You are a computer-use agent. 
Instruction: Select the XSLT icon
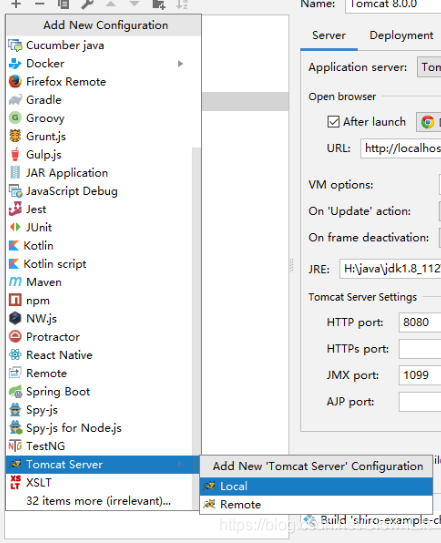pos(15,482)
